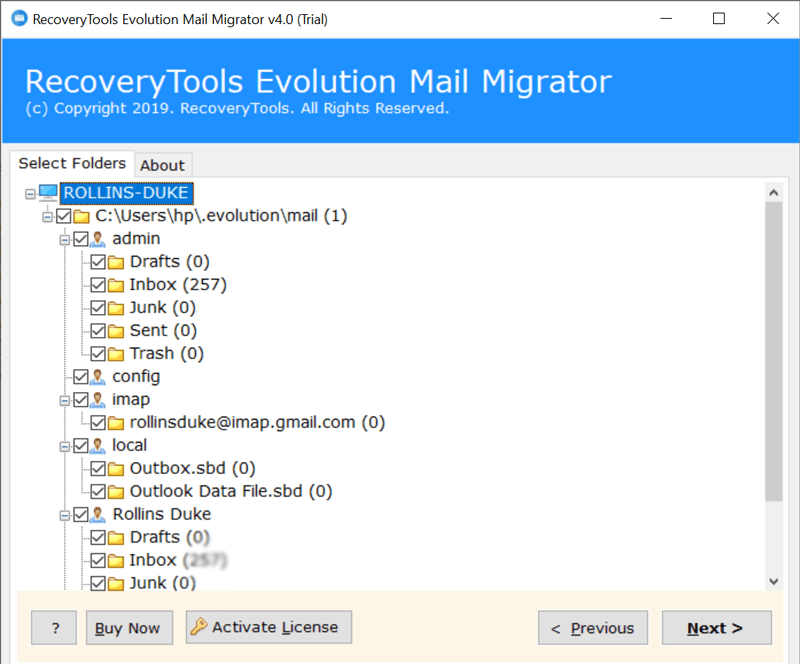Uncheck the imap account checkbox
The image size is (800, 664).
(81, 400)
